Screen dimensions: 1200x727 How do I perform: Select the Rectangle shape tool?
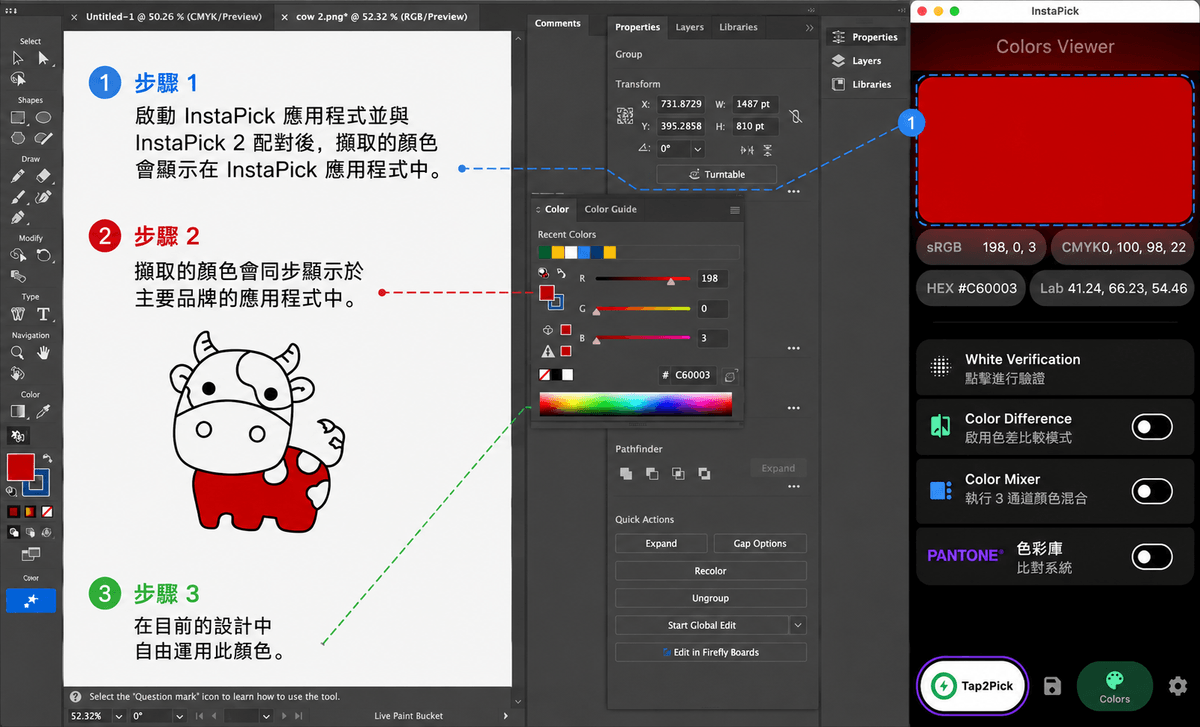(x=18, y=117)
